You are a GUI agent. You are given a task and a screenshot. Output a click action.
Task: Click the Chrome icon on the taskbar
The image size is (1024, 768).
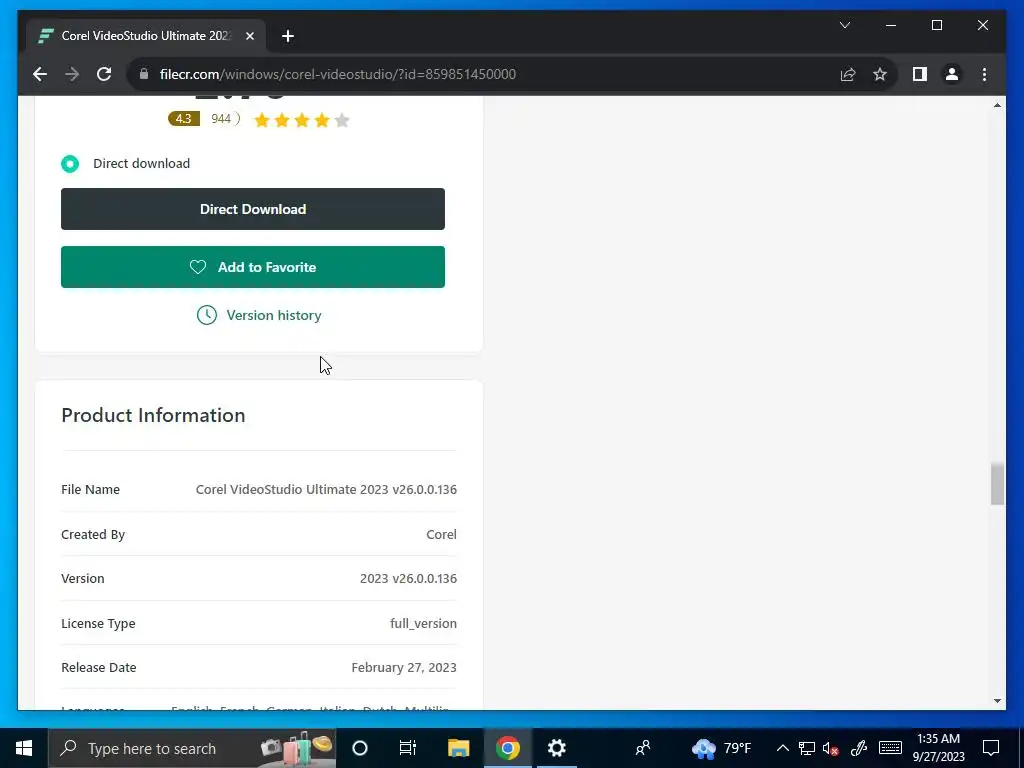(x=507, y=748)
